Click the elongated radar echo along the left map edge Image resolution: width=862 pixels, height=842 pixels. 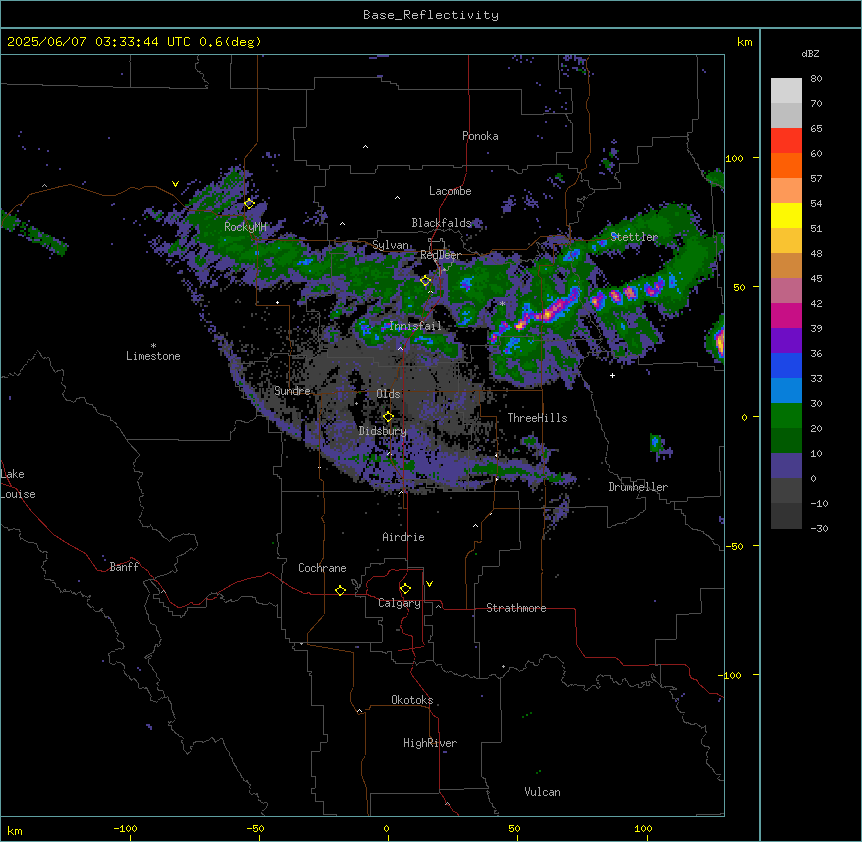point(34,233)
